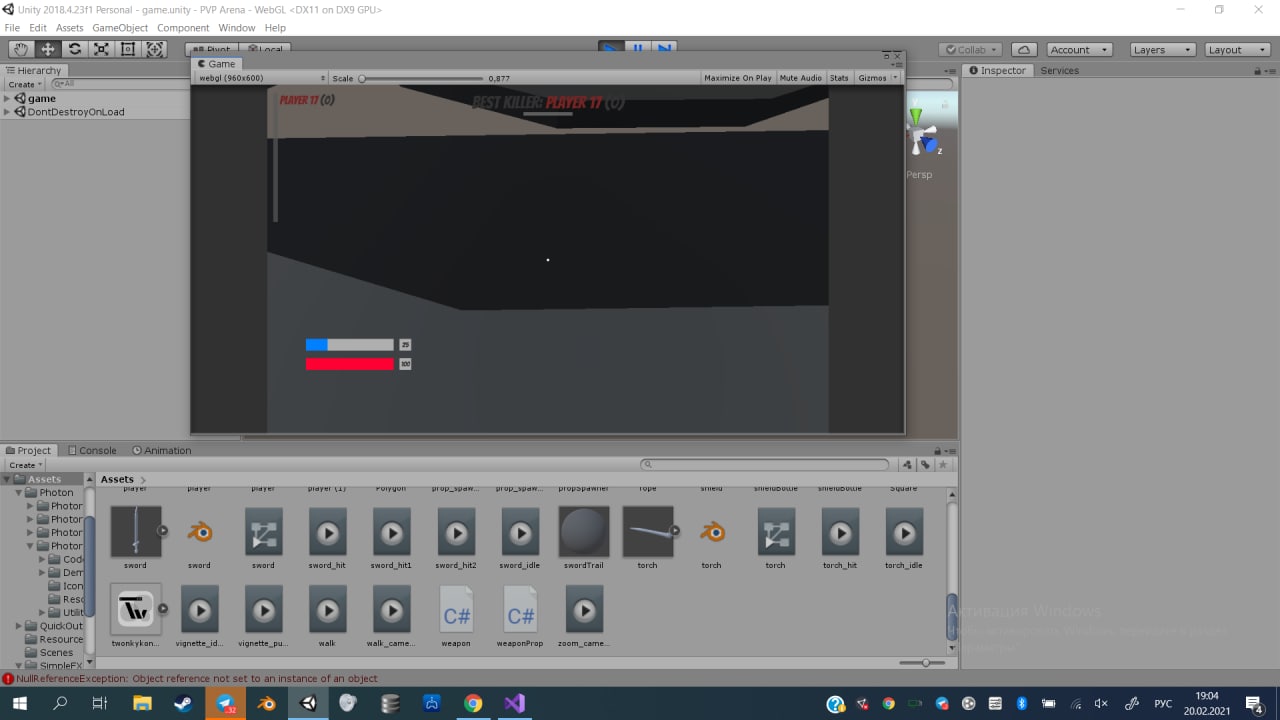
Task: Open the Layout dropdown
Action: pos(1237,49)
